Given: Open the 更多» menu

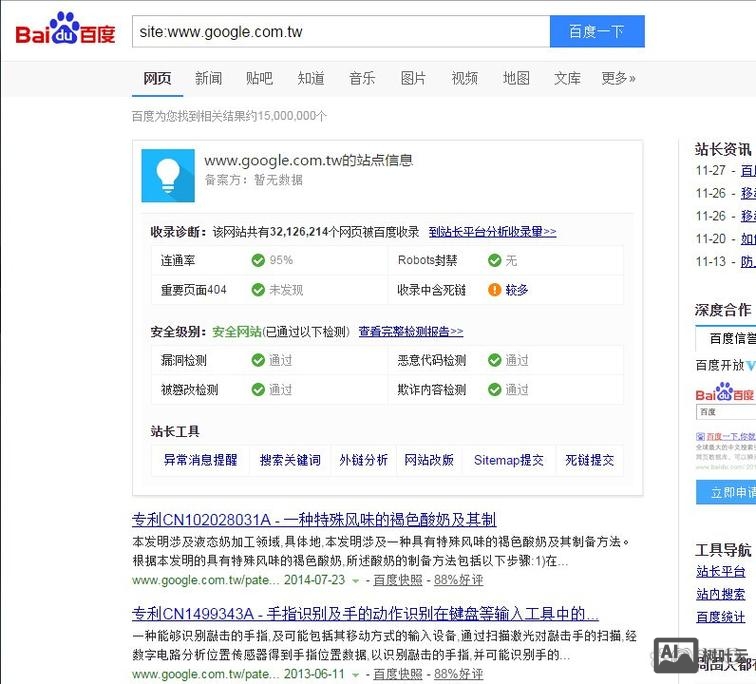Looking at the screenshot, I should point(618,78).
